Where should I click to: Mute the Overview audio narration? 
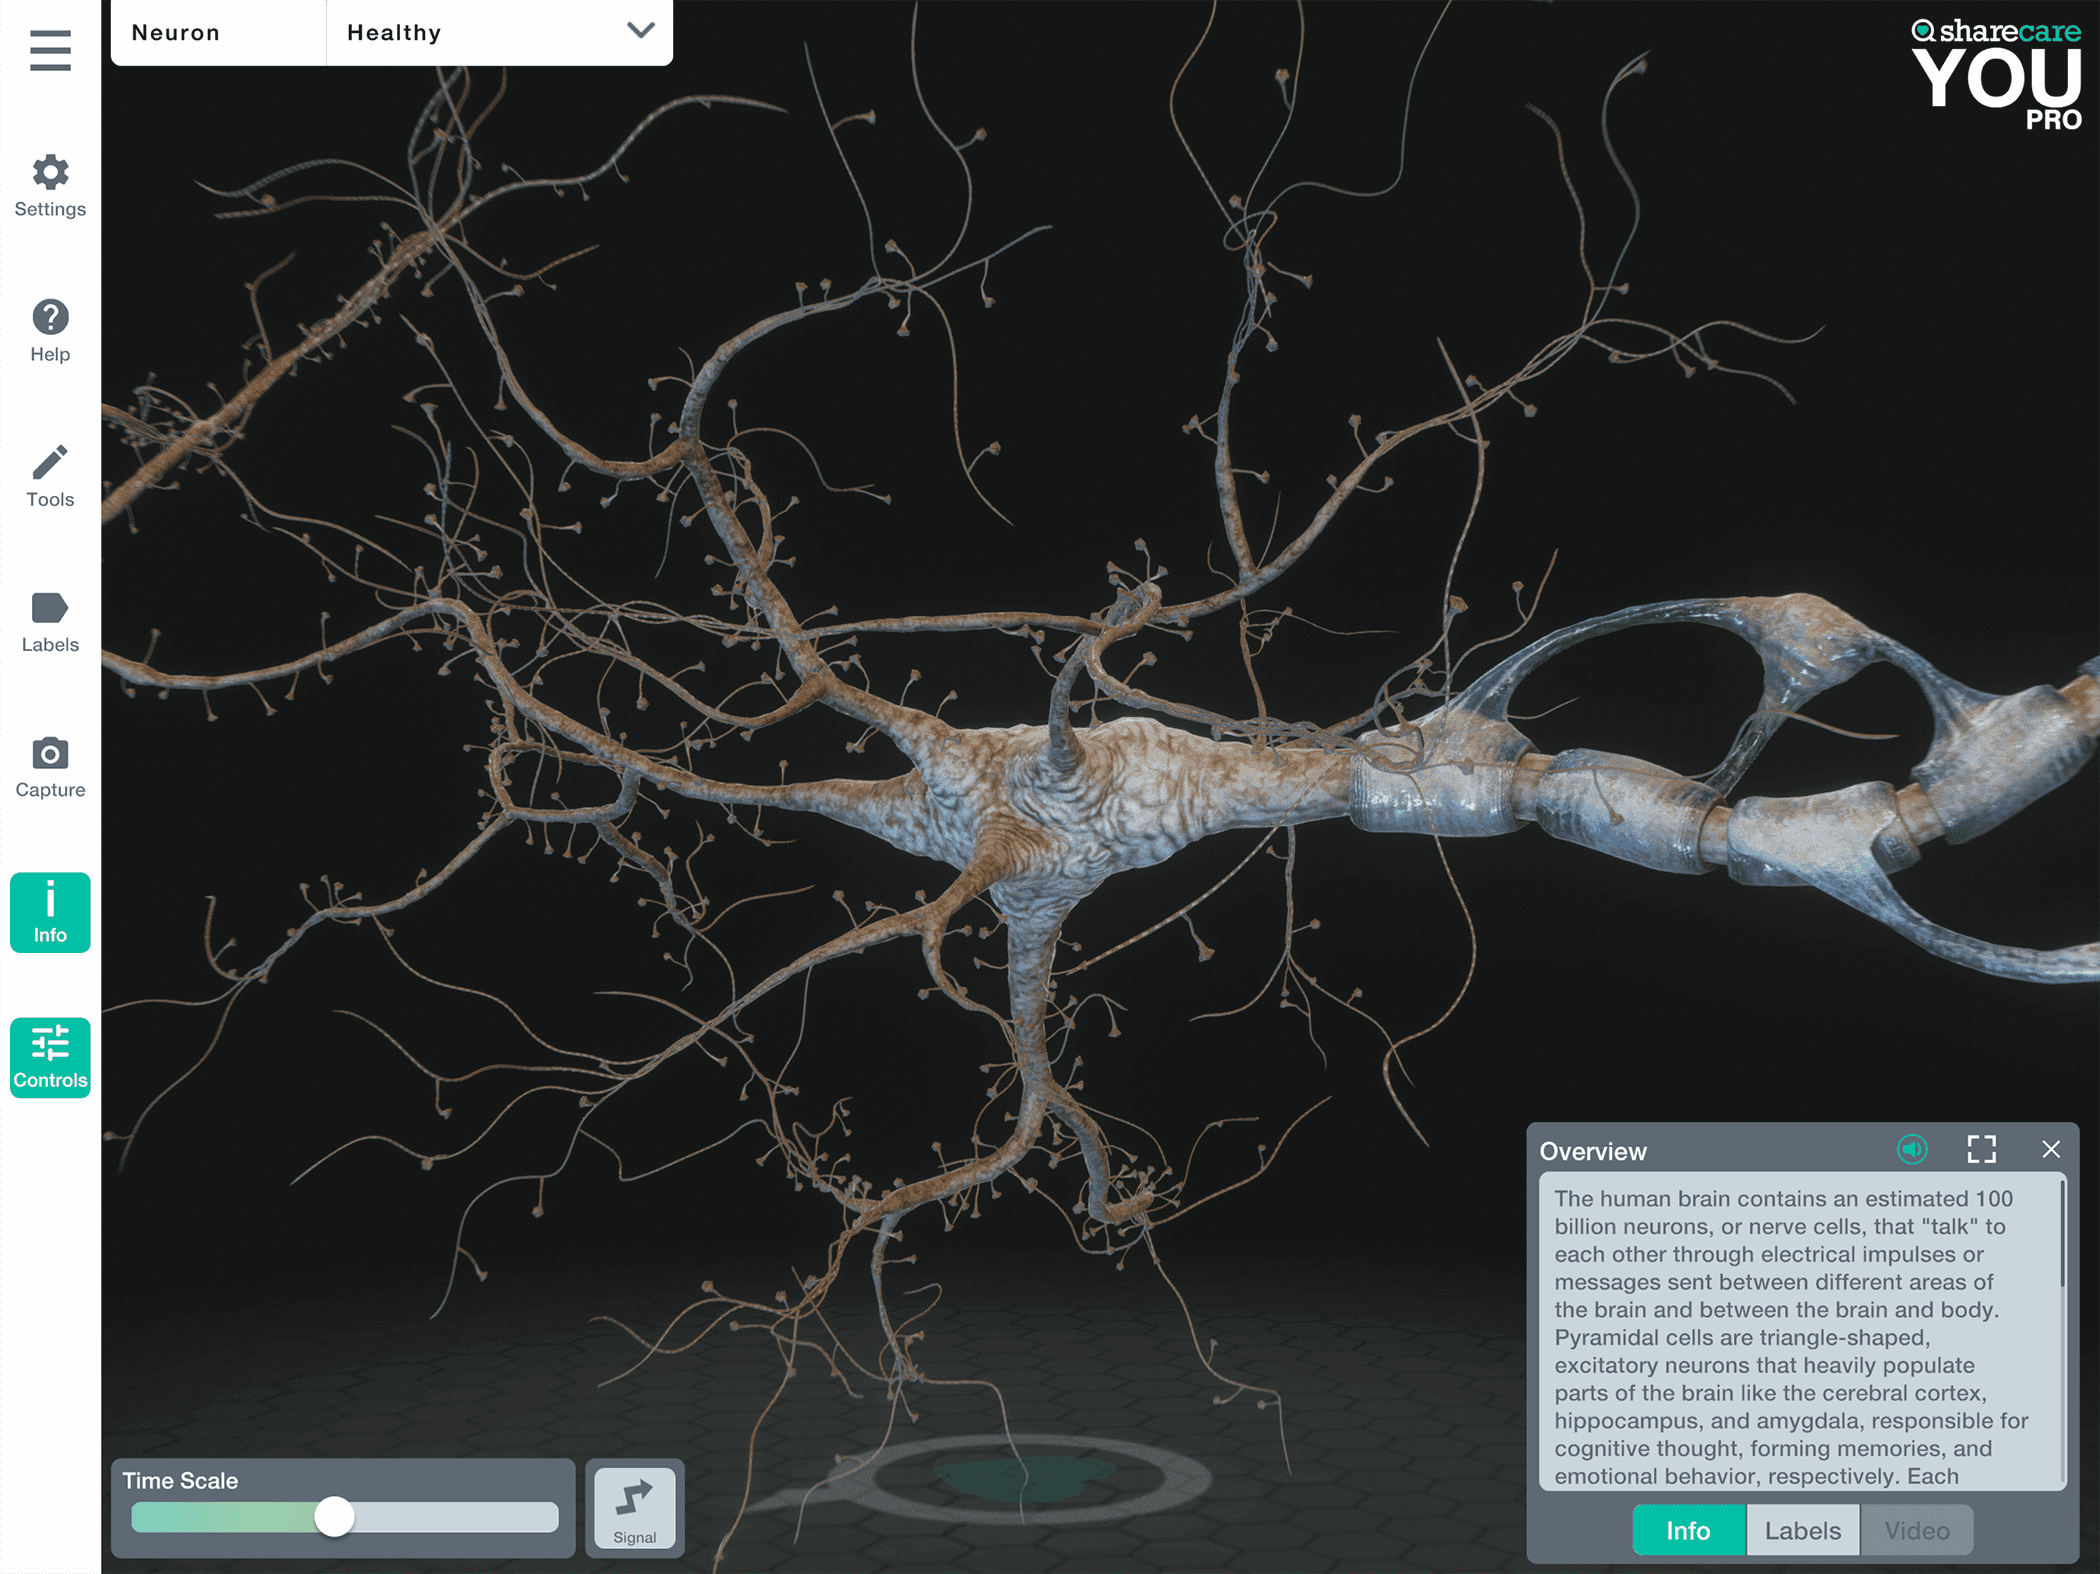click(x=1912, y=1149)
